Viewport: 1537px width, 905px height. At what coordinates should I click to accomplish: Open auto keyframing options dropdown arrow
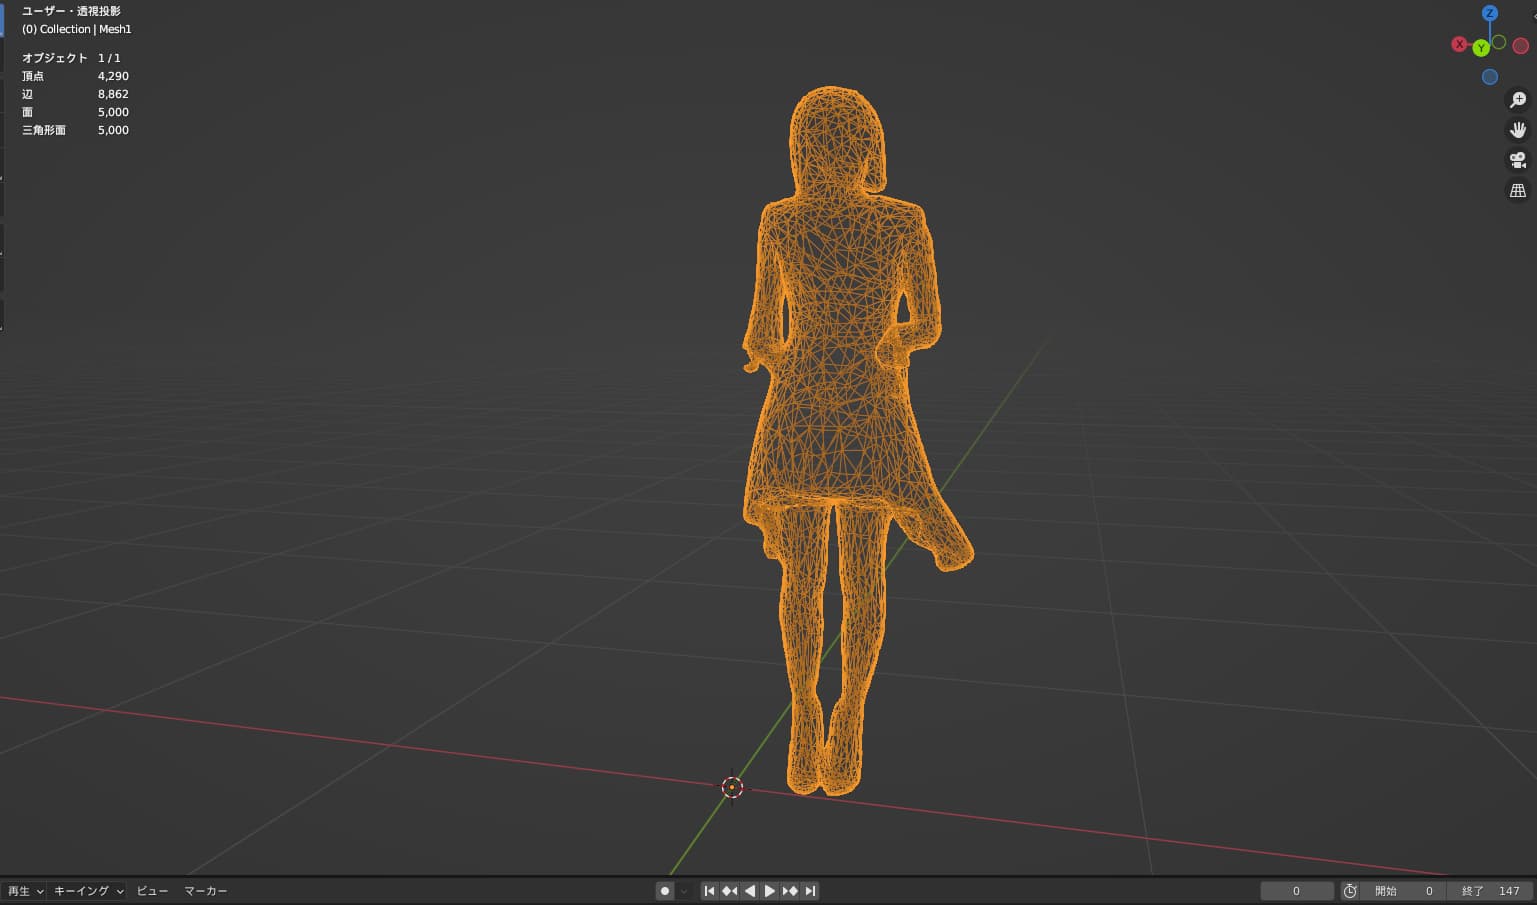coord(684,891)
